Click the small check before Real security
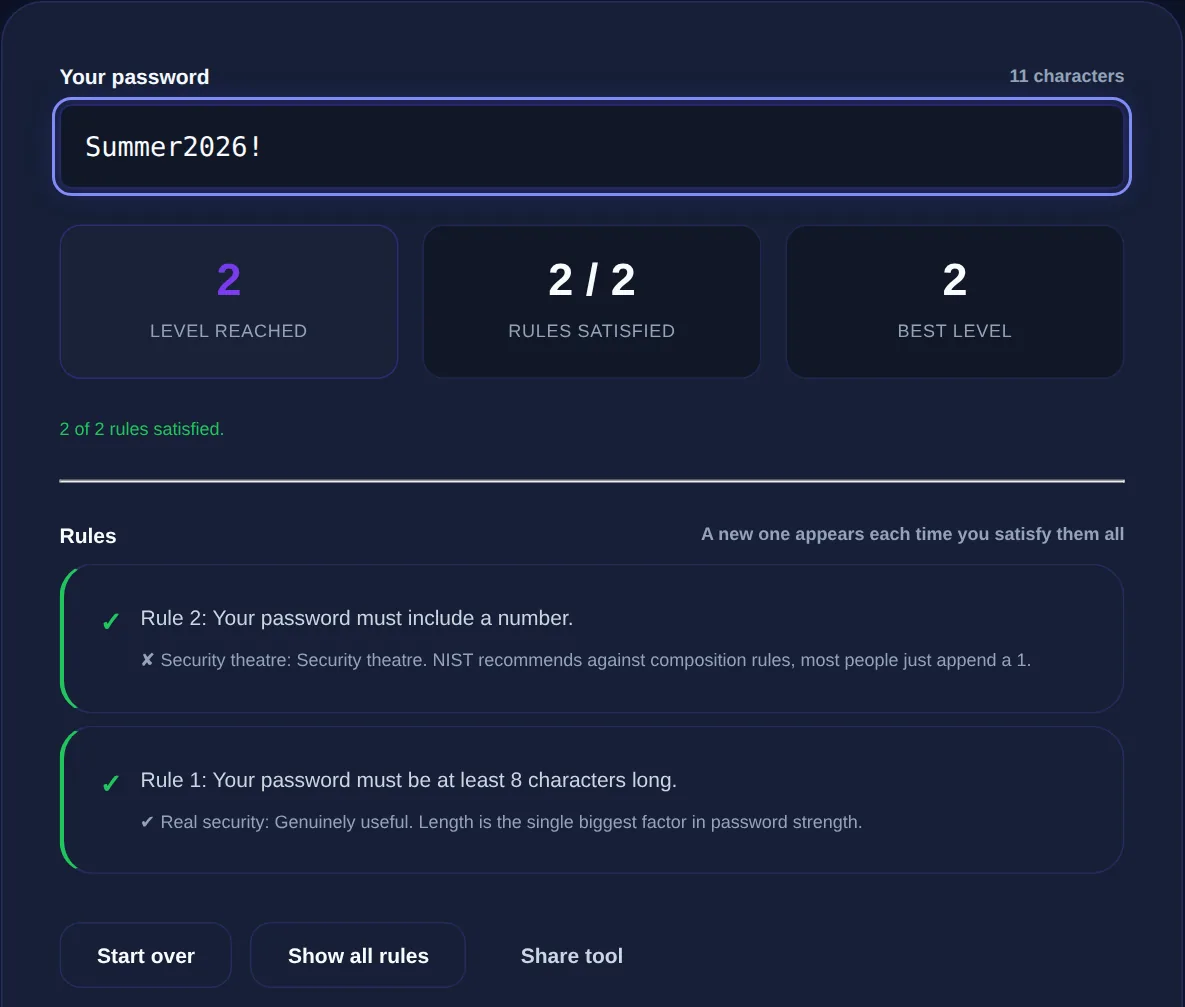This screenshot has width=1185, height=1007. (147, 822)
